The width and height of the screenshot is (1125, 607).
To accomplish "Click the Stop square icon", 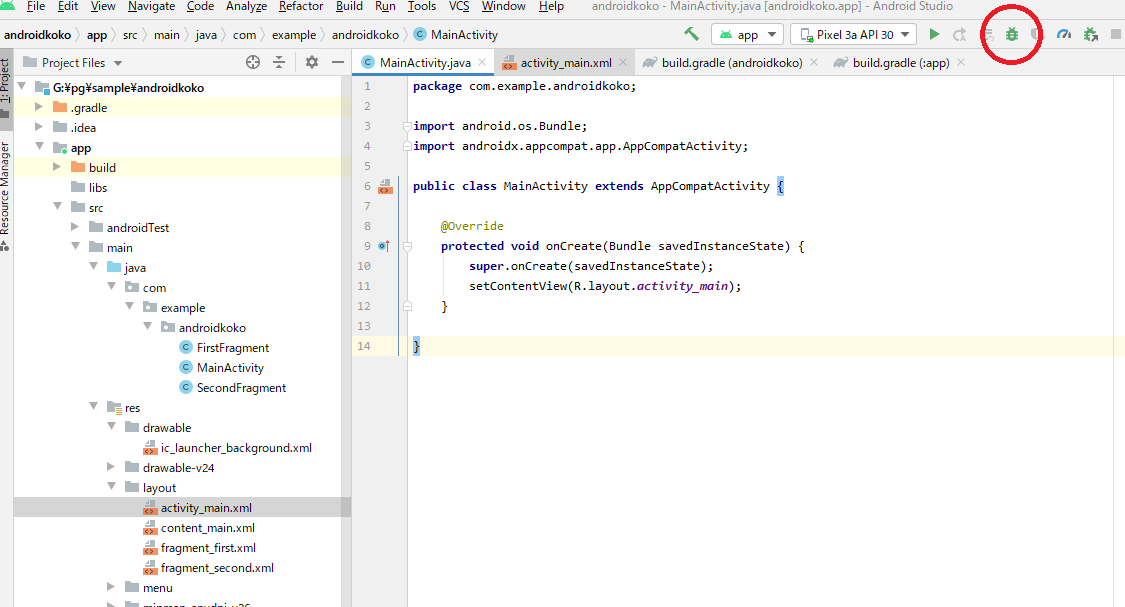I will click(1116, 34).
